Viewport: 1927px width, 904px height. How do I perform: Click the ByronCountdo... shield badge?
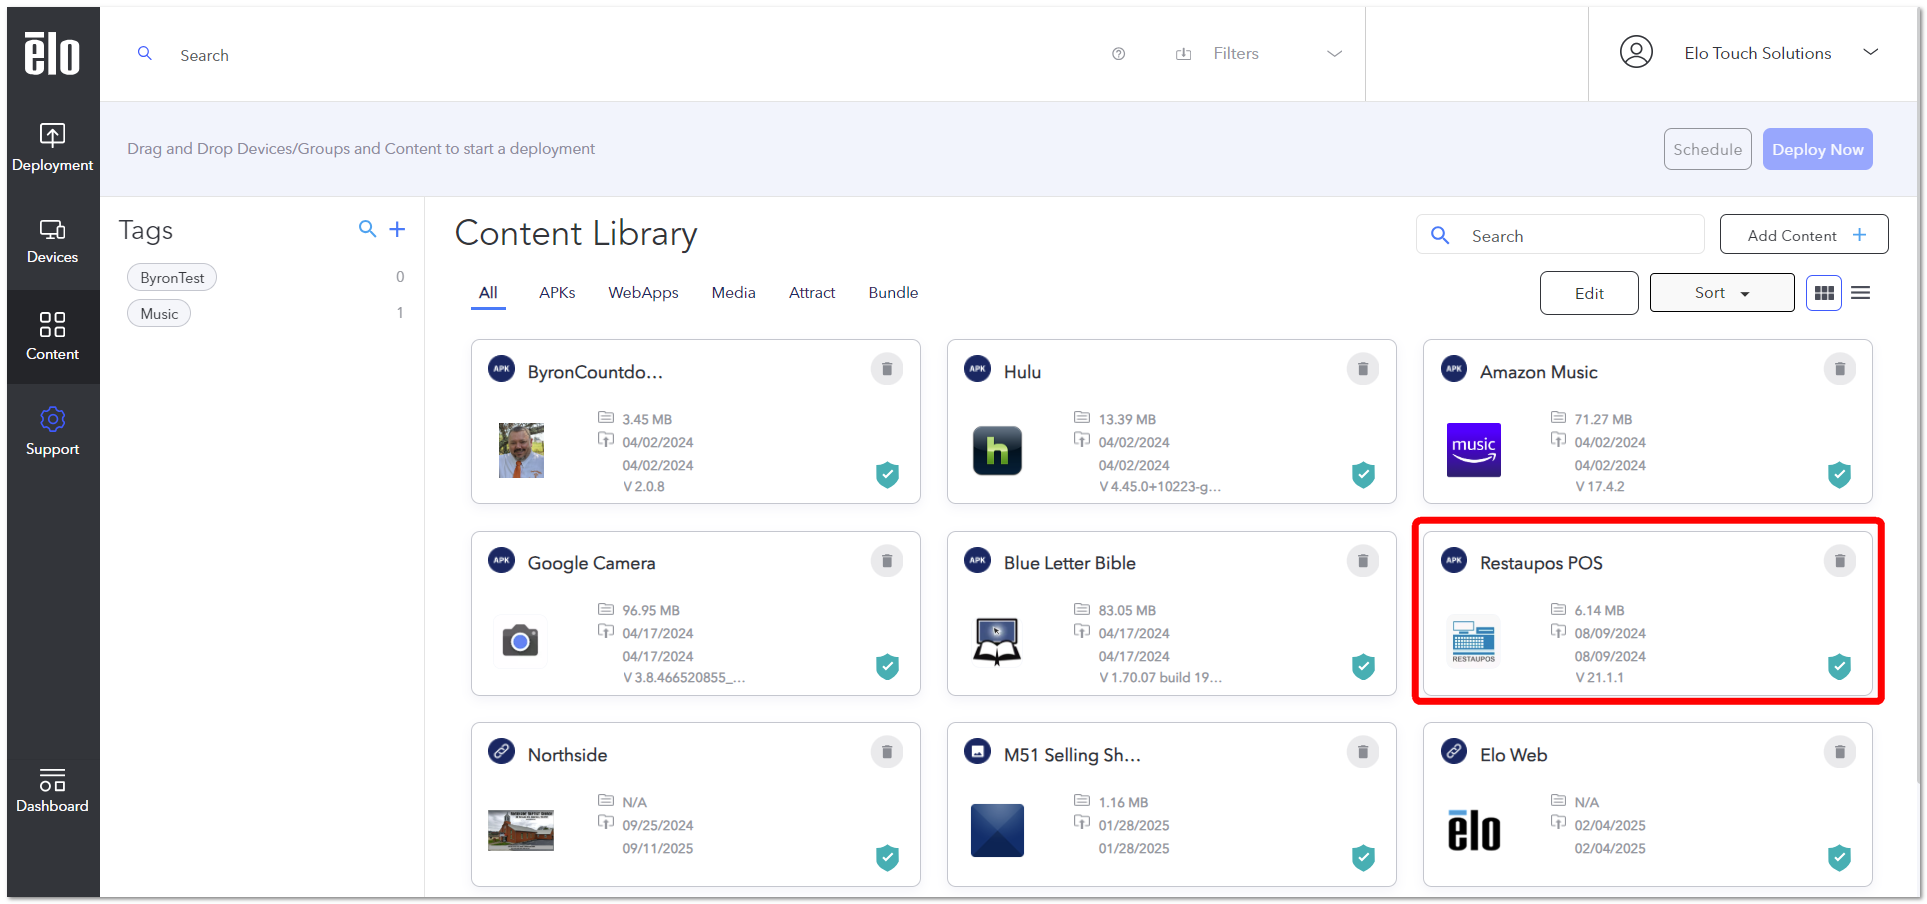887,475
